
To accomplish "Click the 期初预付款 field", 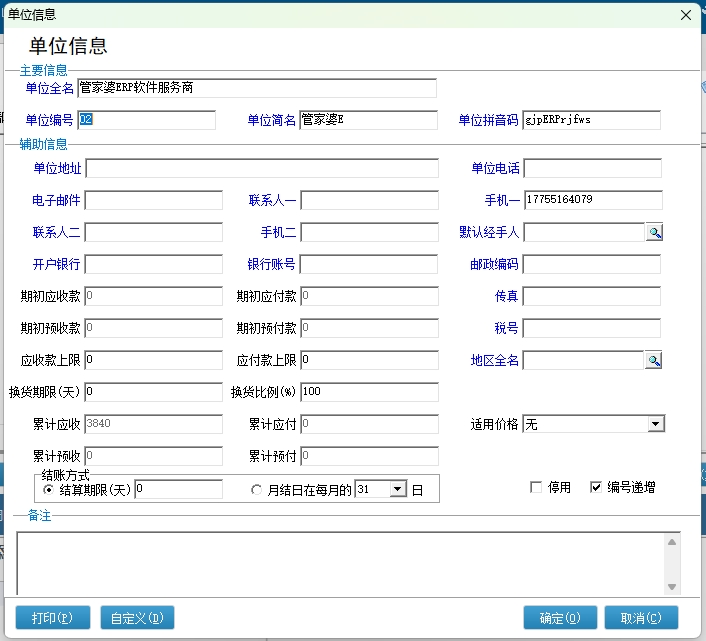I will (x=370, y=328).
